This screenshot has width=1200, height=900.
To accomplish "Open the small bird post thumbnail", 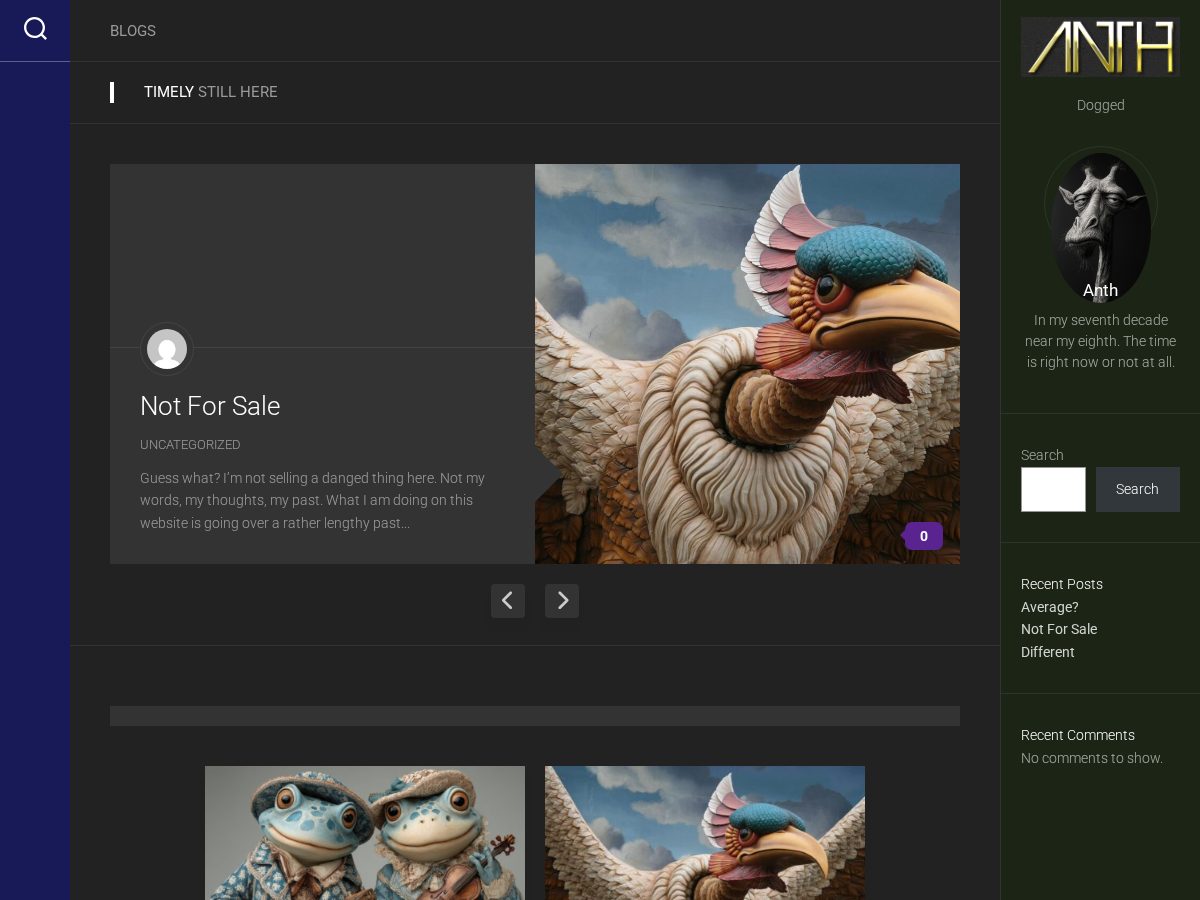I will (705, 833).
